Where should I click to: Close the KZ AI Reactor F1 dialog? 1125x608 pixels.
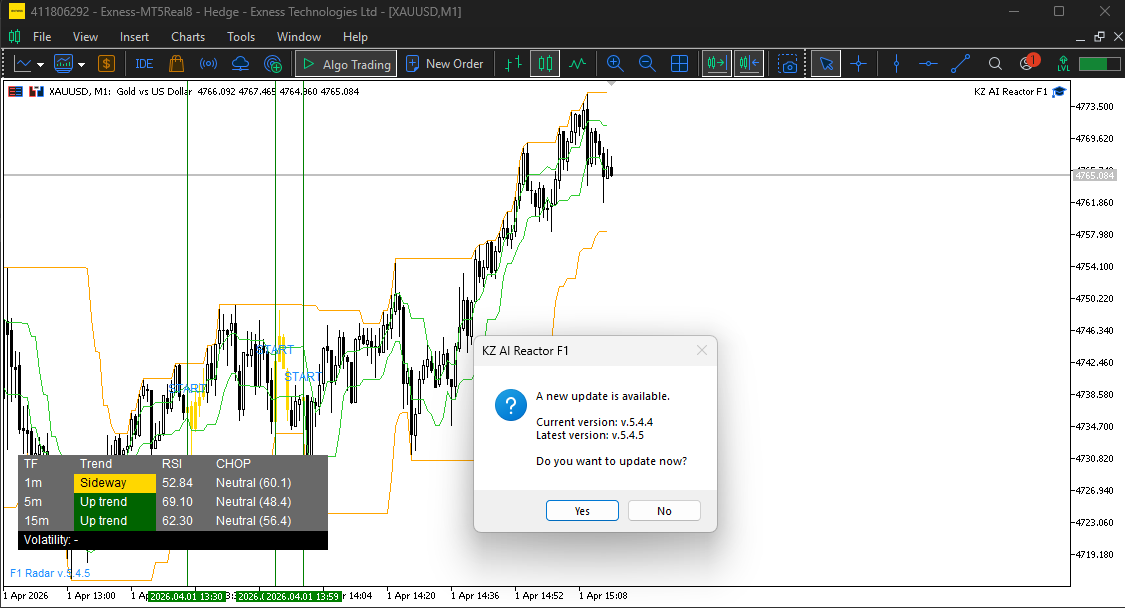(x=702, y=350)
